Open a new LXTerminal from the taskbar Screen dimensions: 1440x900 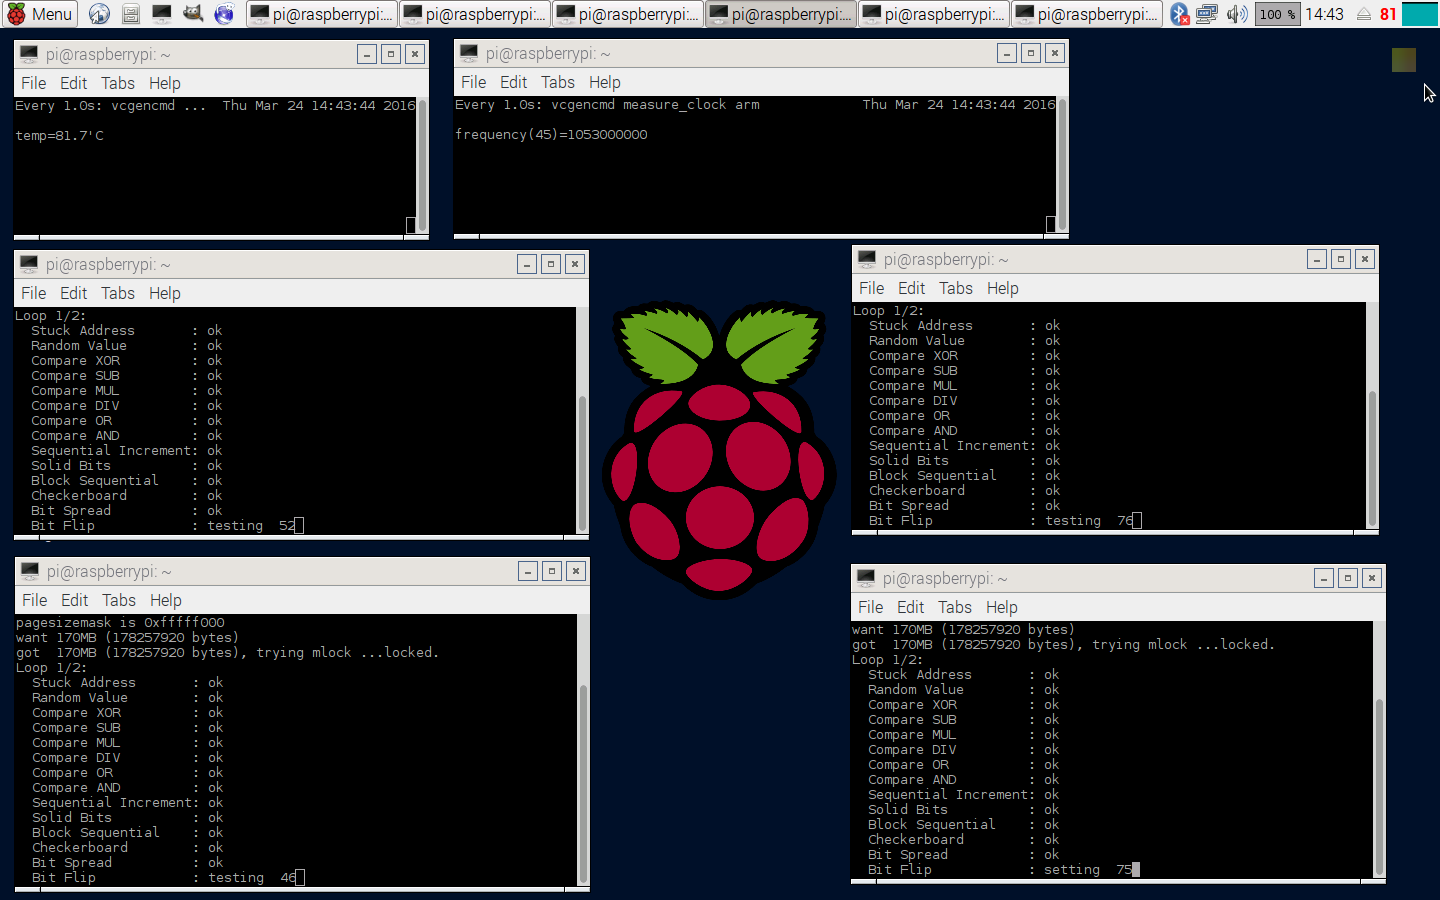tap(161, 14)
